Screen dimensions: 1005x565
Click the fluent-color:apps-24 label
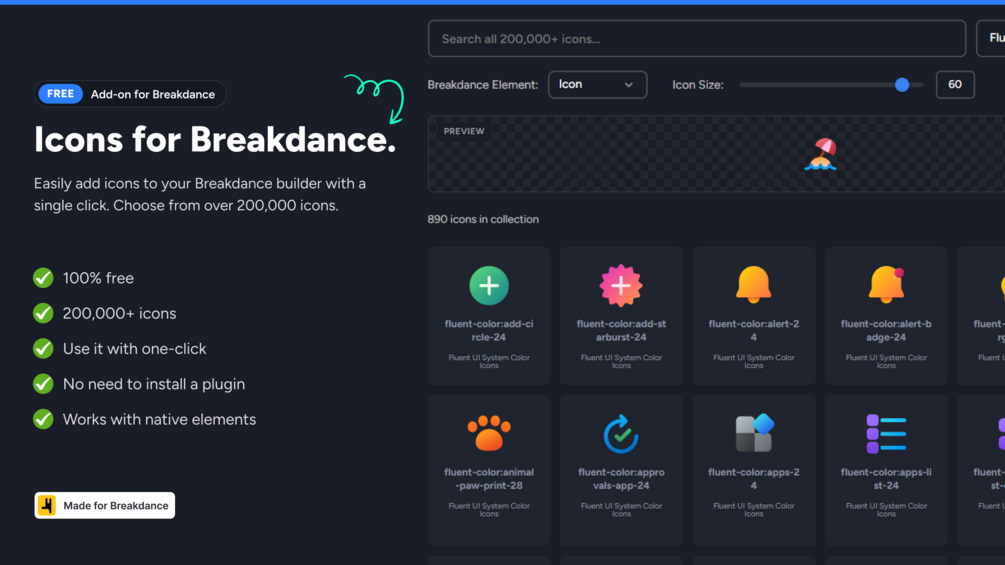coord(754,479)
